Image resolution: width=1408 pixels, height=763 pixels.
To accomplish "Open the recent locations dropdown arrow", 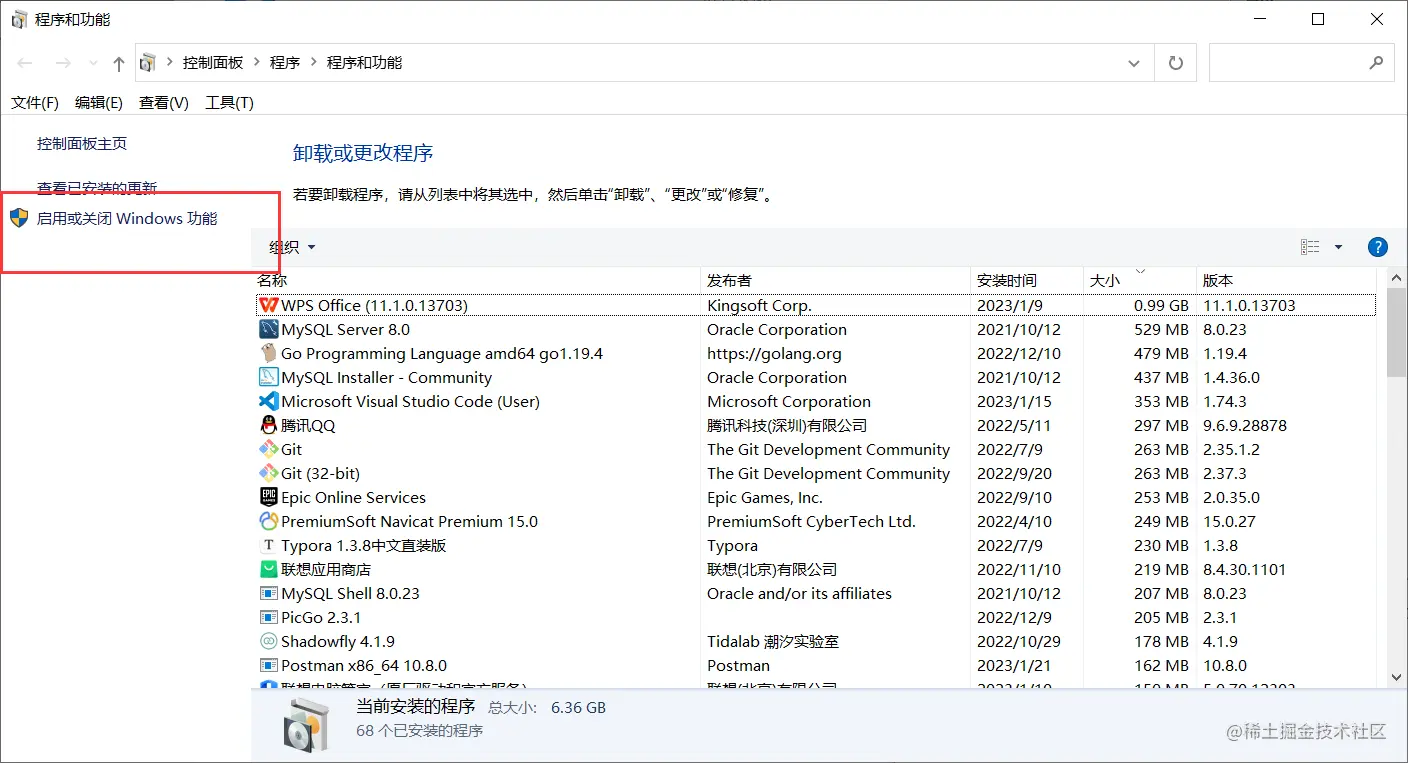I will coord(94,63).
